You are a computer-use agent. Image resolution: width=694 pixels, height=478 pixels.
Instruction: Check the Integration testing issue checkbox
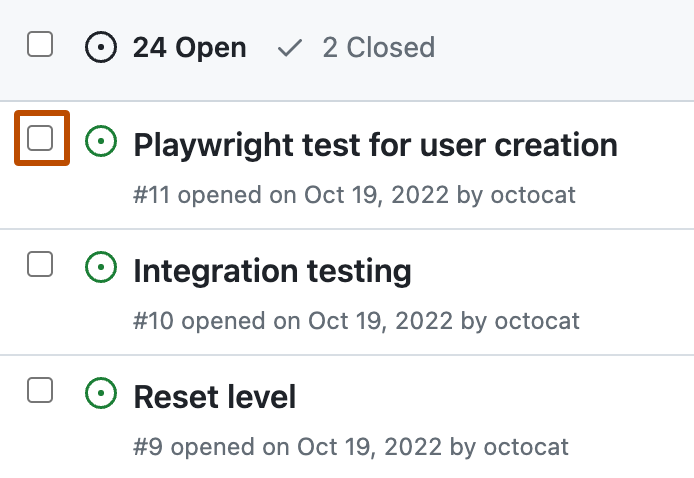(40, 264)
